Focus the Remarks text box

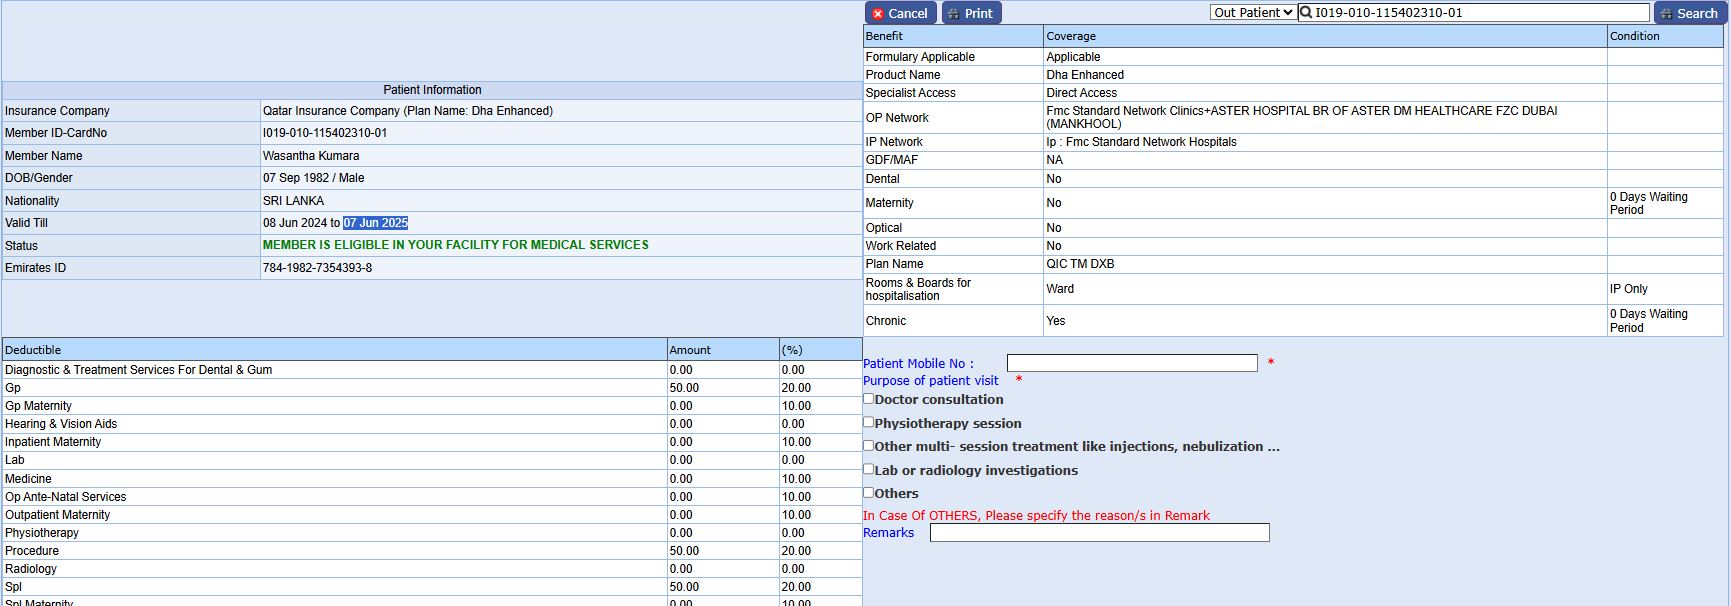1099,533
